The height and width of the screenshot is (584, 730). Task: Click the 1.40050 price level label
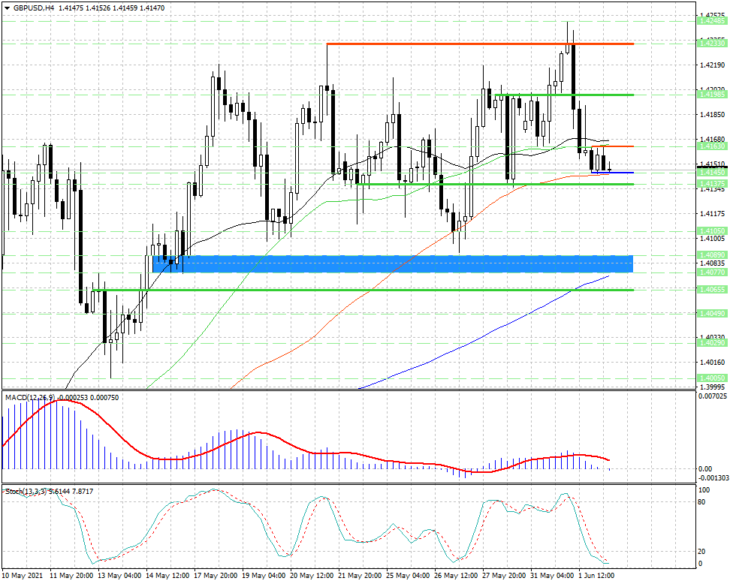(712, 378)
